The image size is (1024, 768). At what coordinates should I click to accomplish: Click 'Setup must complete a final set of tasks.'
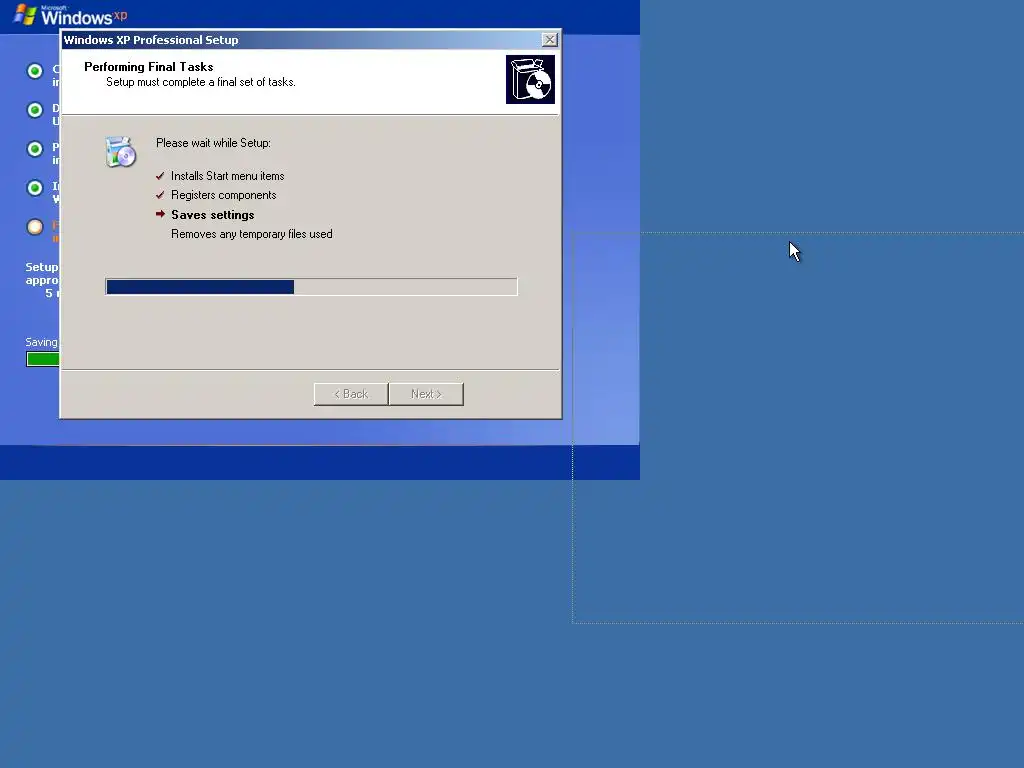click(200, 82)
